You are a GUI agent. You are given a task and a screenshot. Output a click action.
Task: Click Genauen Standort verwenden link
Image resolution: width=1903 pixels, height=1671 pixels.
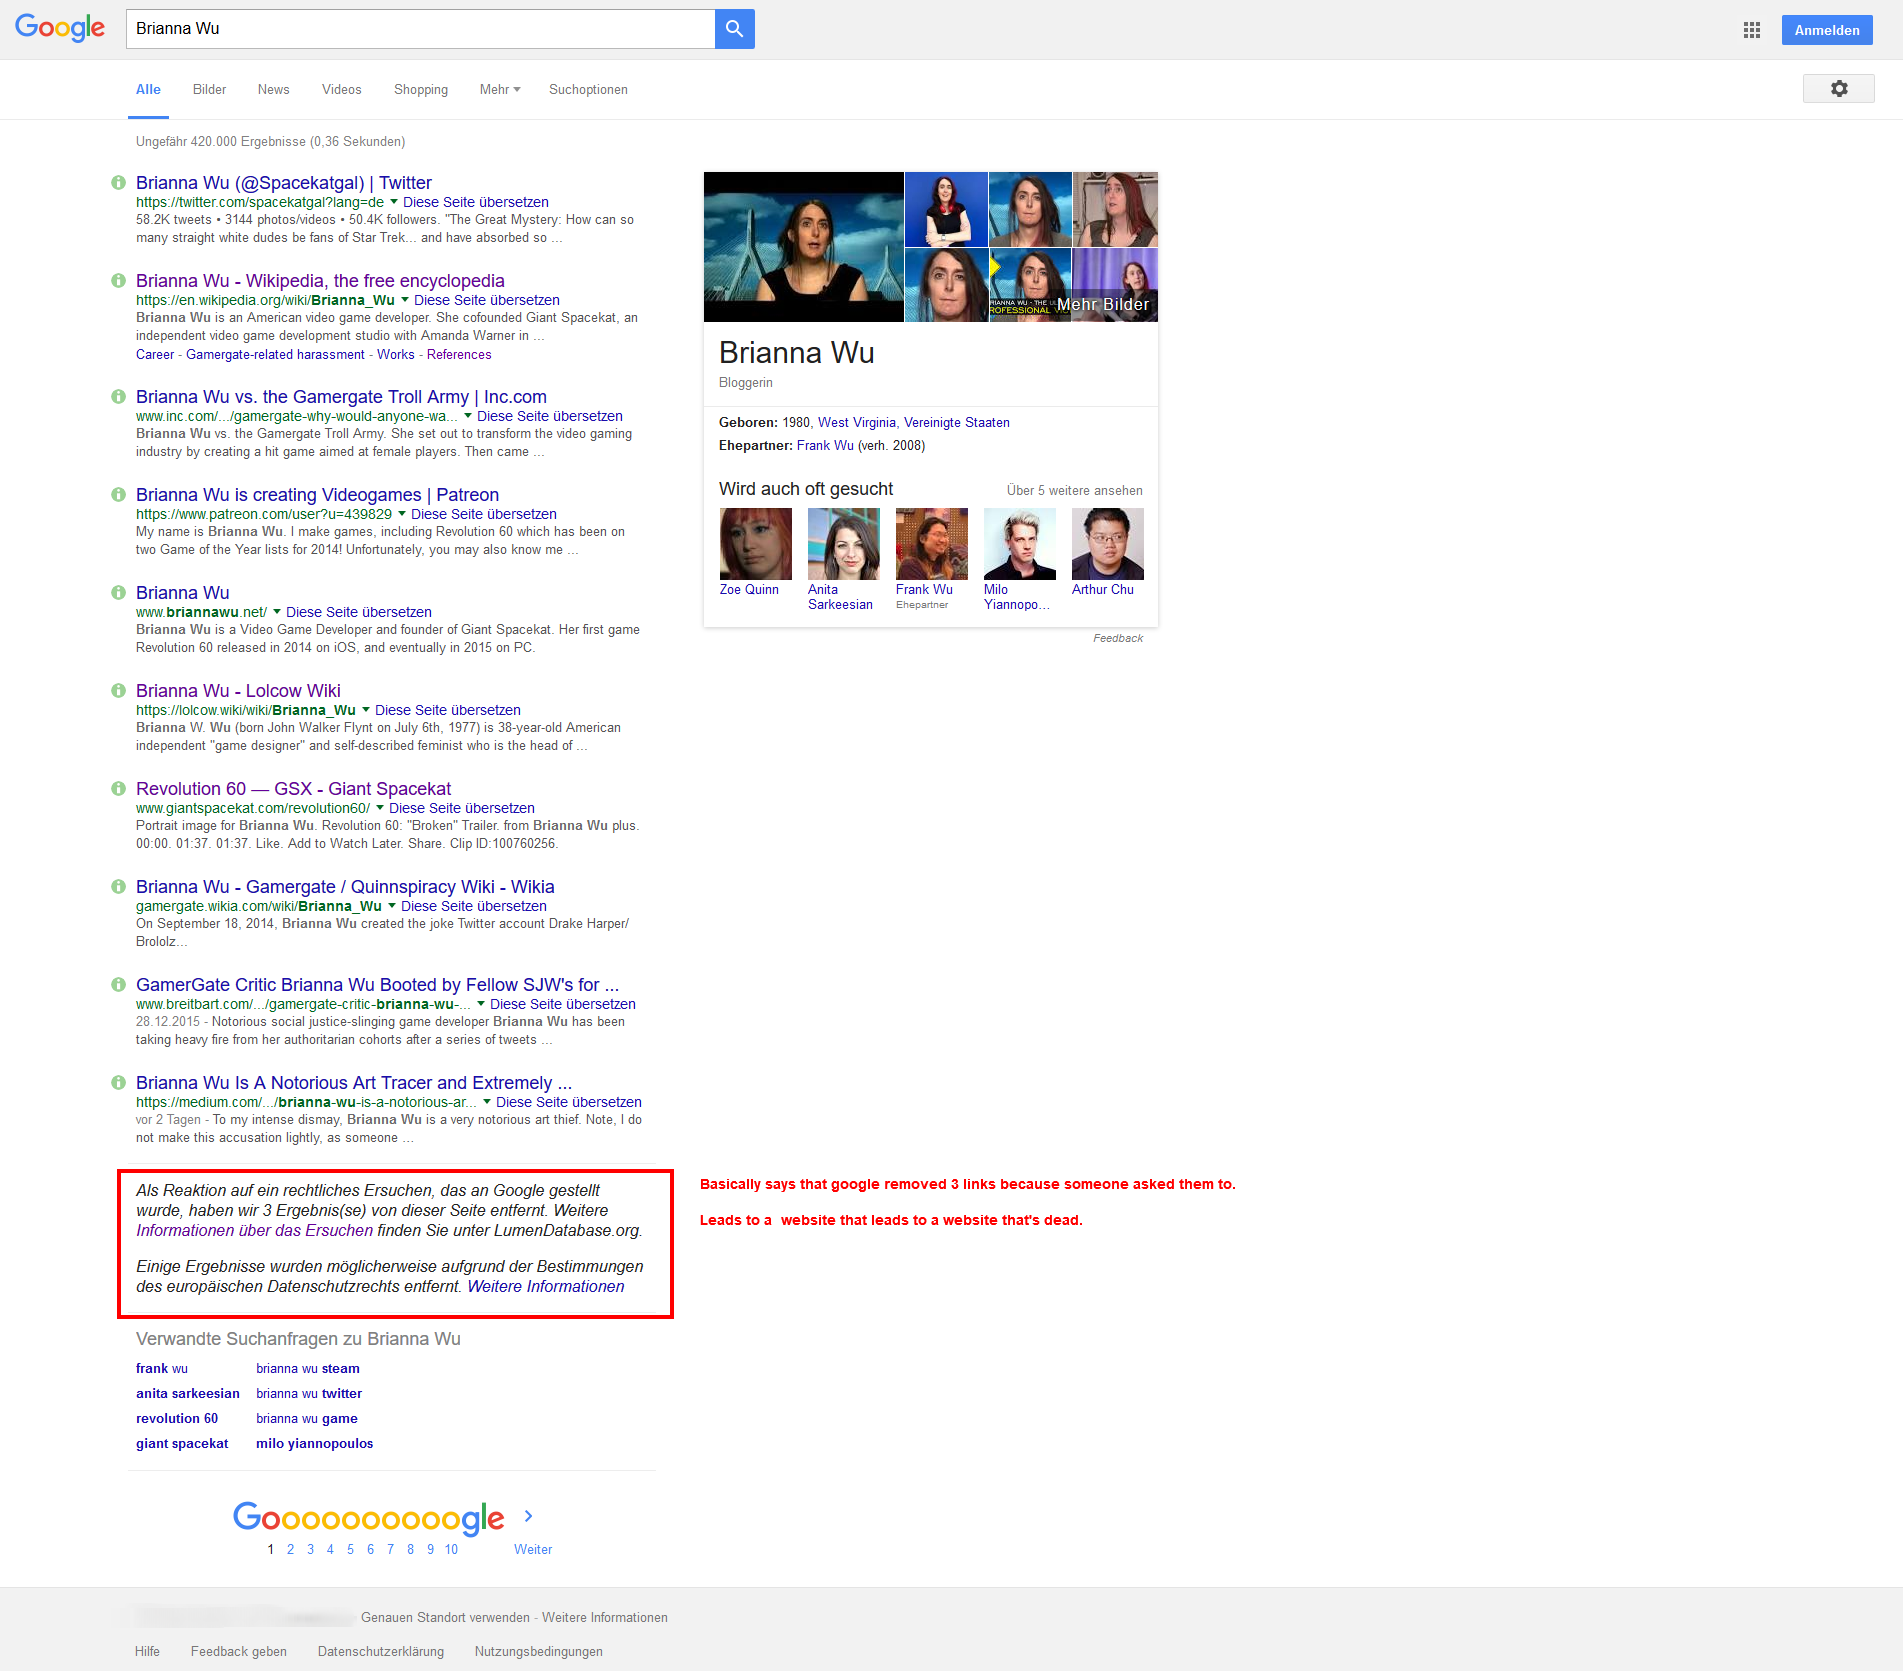coord(445,1618)
